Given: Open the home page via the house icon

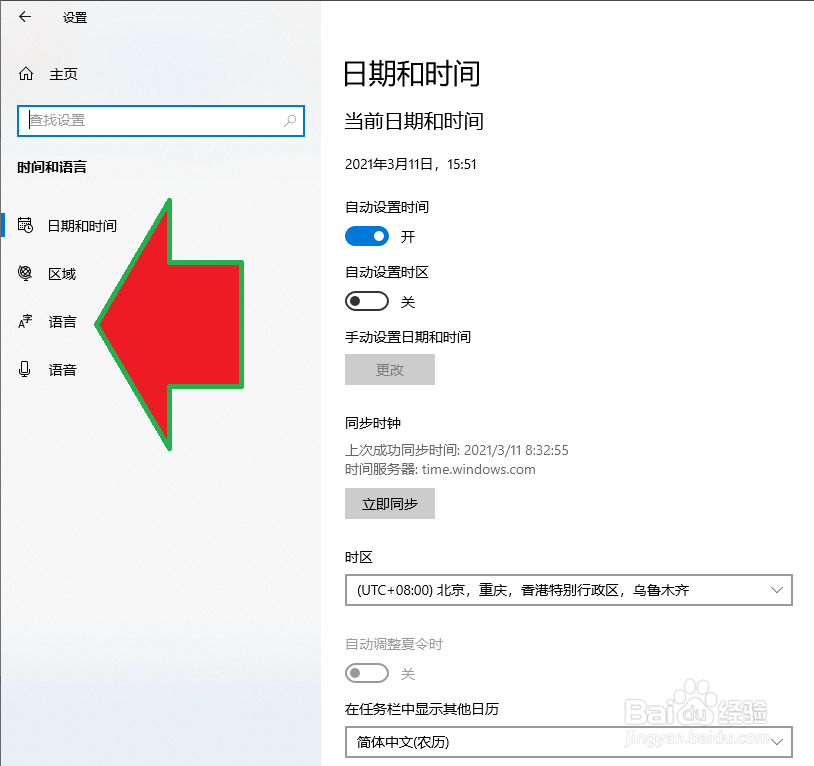Looking at the screenshot, I should [x=26, y=74].
